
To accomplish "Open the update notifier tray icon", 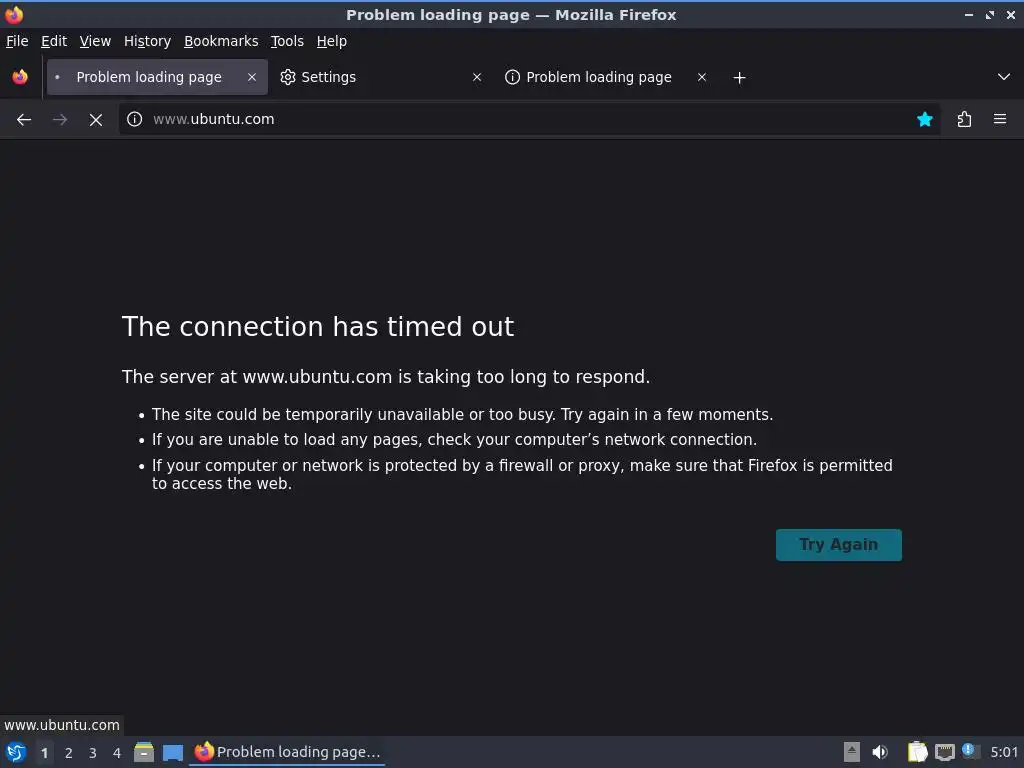I will pyautogui.click(x=970, y=752).
